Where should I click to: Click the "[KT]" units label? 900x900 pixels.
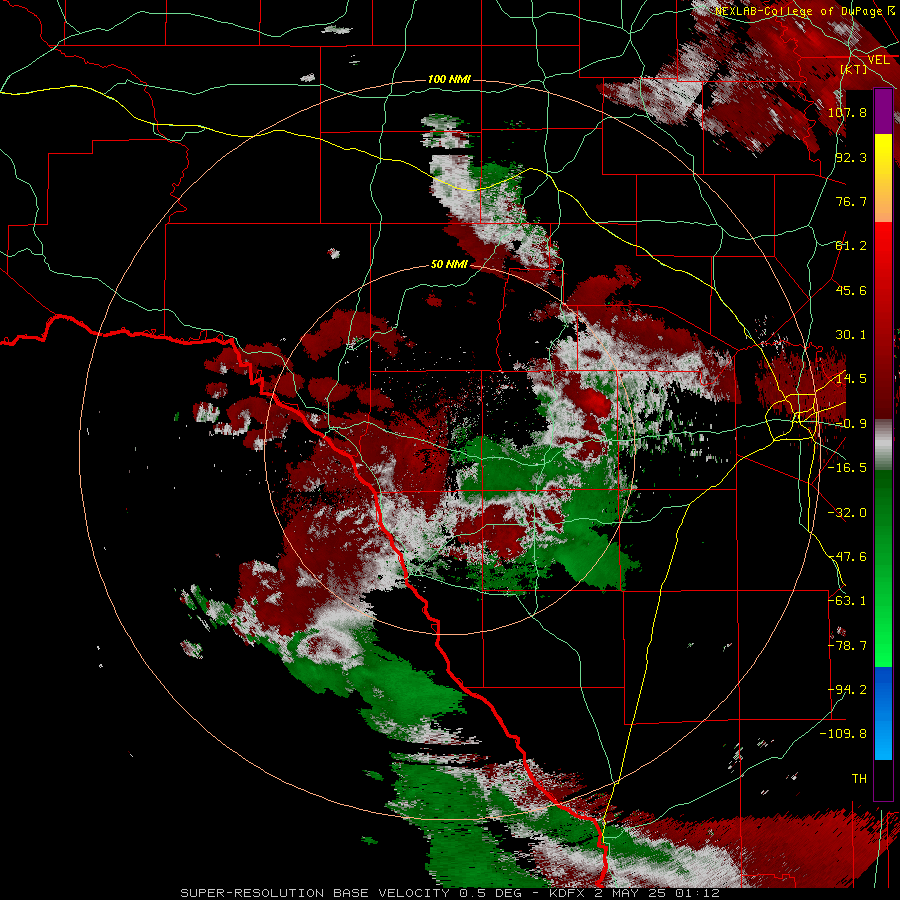(x=854, y=69)
